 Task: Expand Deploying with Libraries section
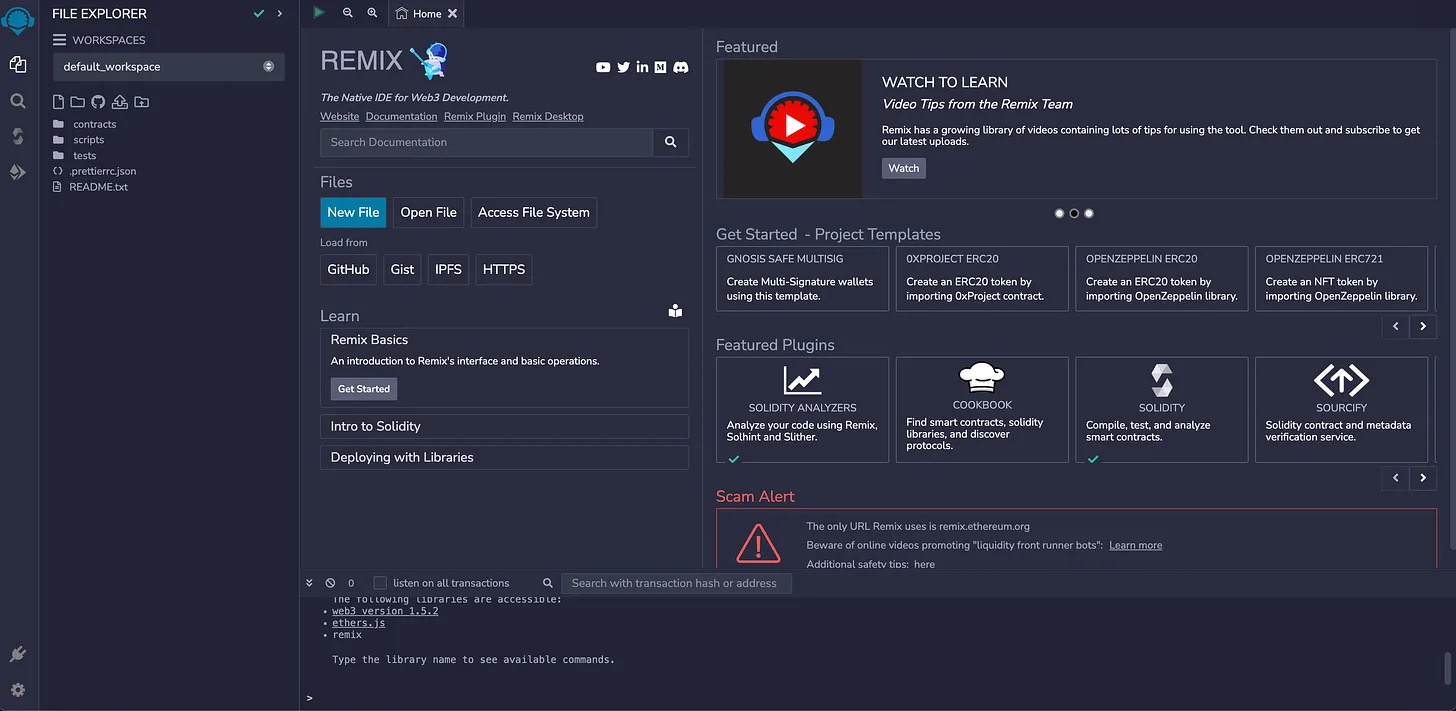[x=504, y=457]
